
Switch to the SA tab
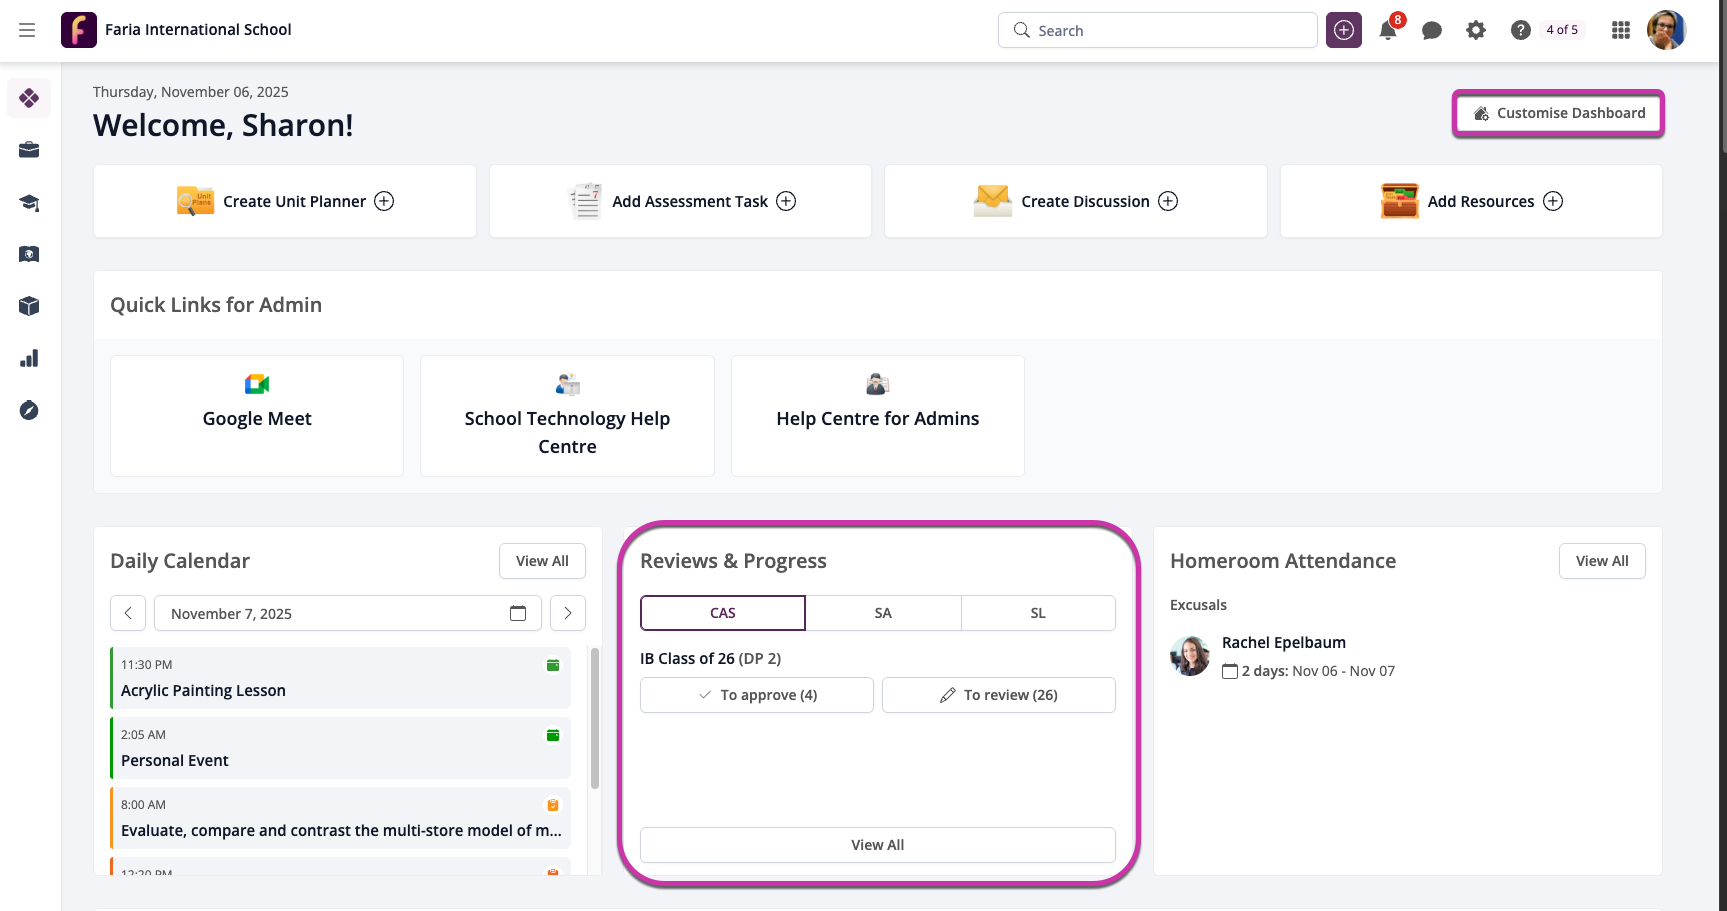[x=883, y=613]
